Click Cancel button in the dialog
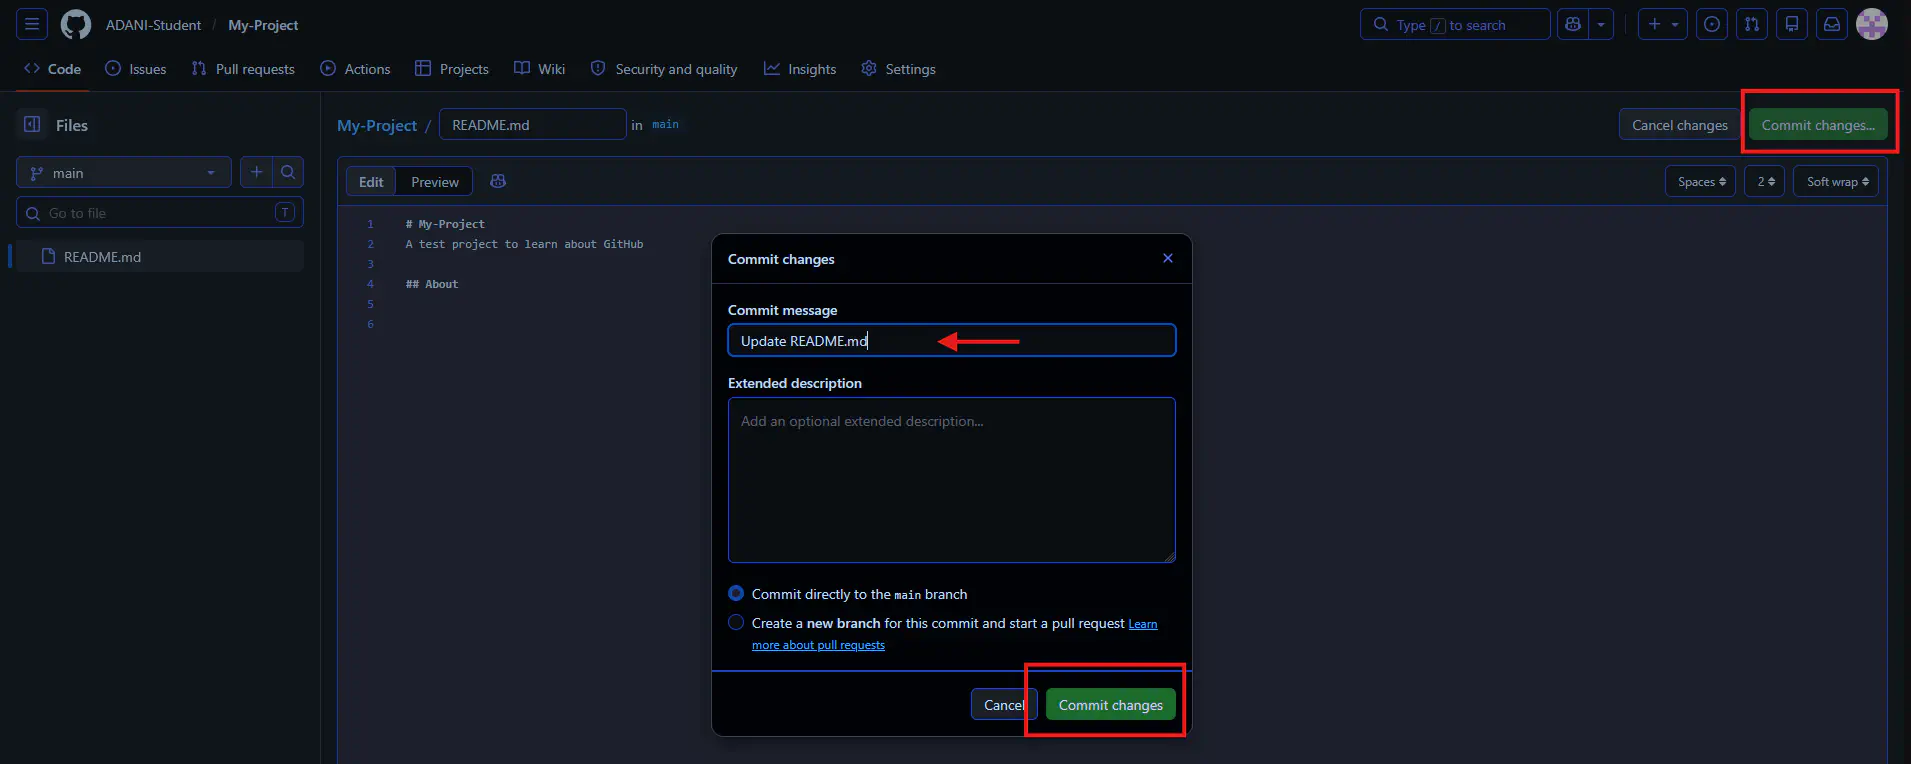The width and height of the screenshot is (1911, 764). [1004, 704]
